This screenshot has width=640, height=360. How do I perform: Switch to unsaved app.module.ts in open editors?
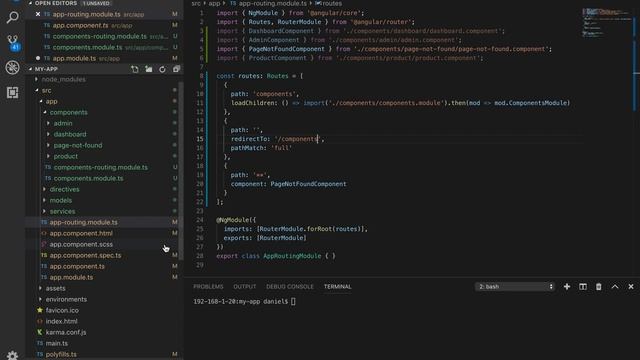[x=74, y=58]
